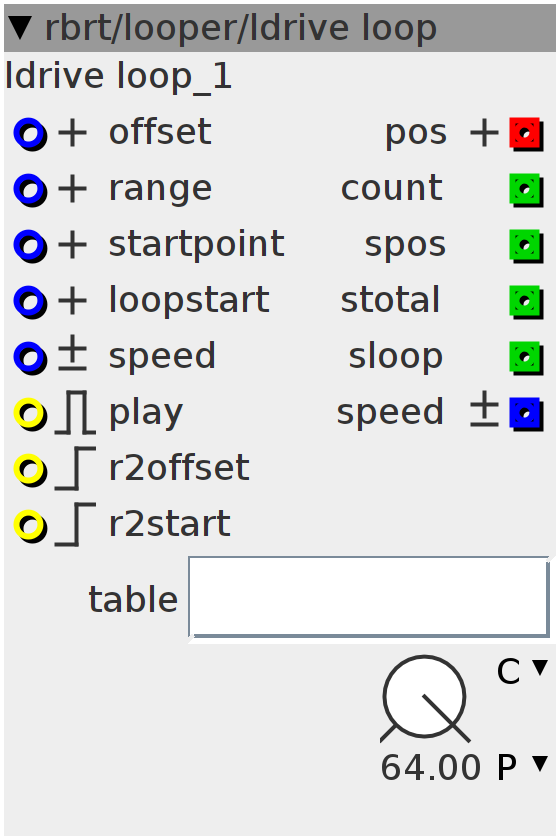Click the green stotal outlet port
Image resolution: width=560 pixels, height=840 pixels.
tap(526, 301)
